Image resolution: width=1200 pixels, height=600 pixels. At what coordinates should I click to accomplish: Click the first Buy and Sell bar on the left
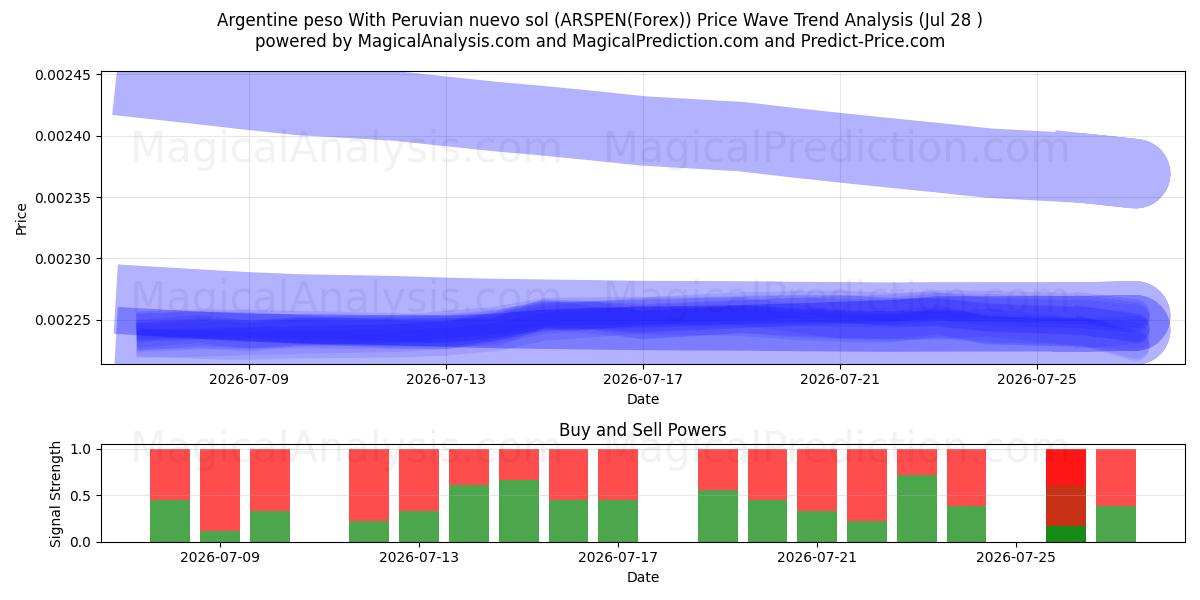(170, 496)
